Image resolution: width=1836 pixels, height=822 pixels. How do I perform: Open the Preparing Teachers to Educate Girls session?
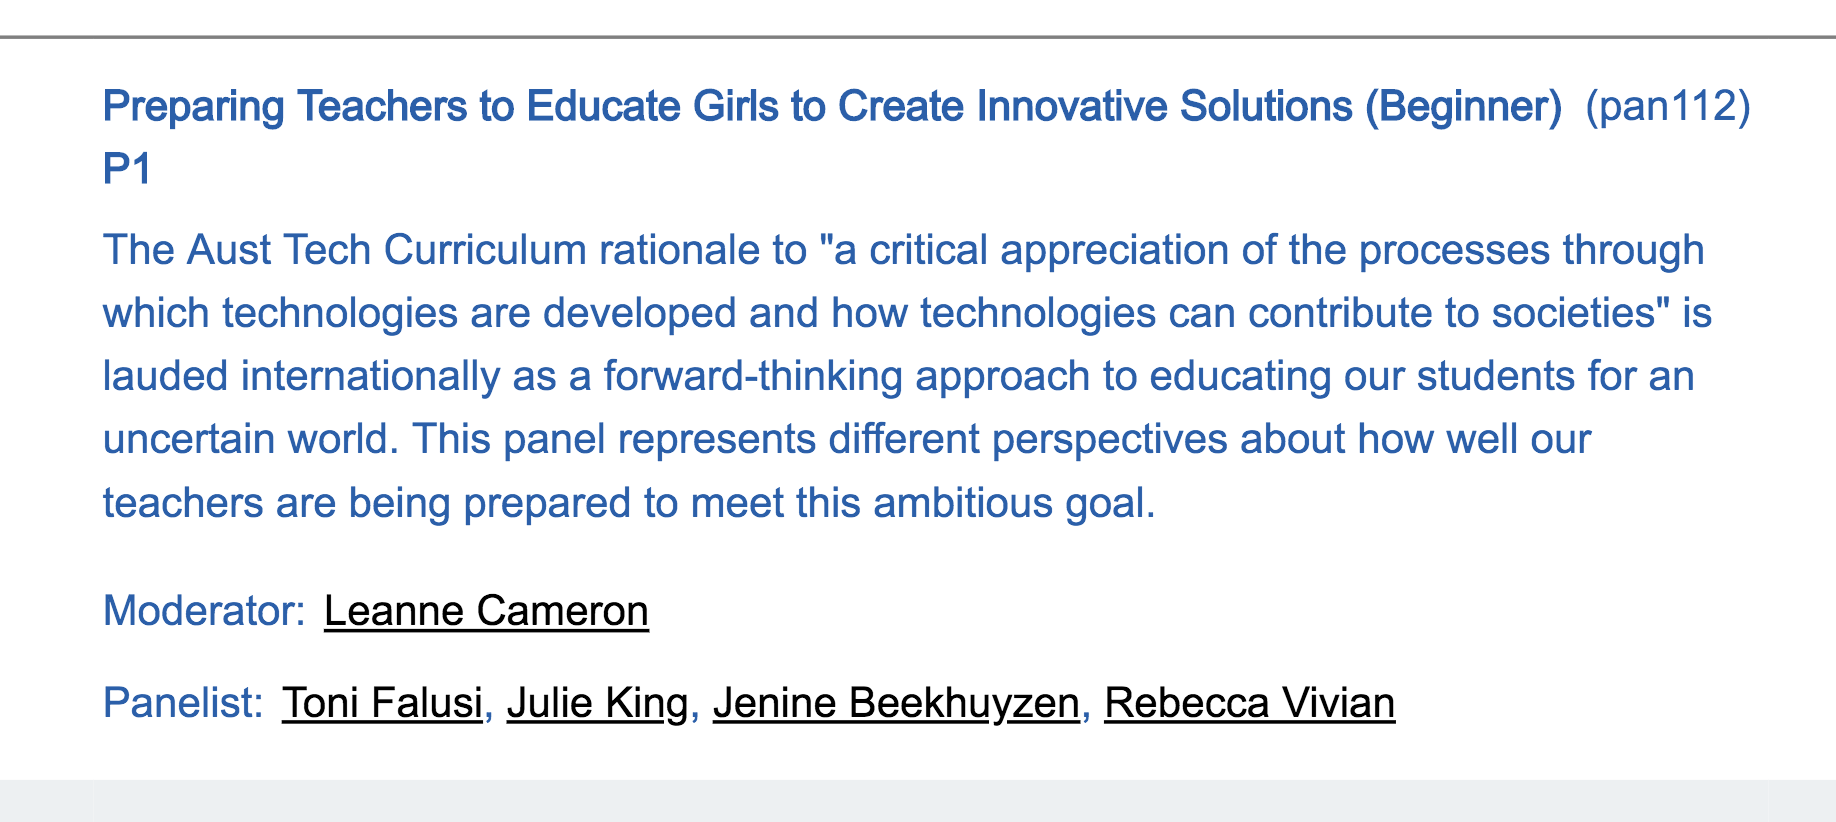click(832, 106)
